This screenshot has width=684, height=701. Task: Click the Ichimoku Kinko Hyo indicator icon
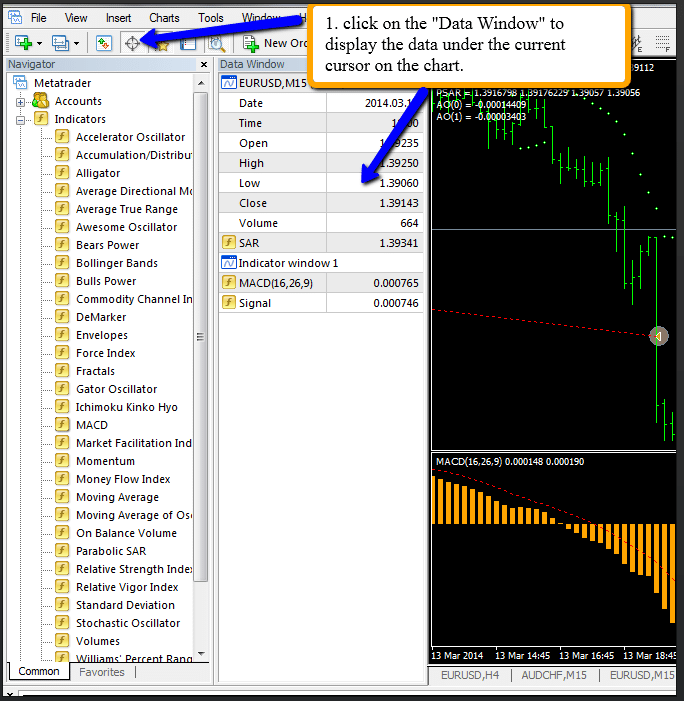tap(62, 406)
